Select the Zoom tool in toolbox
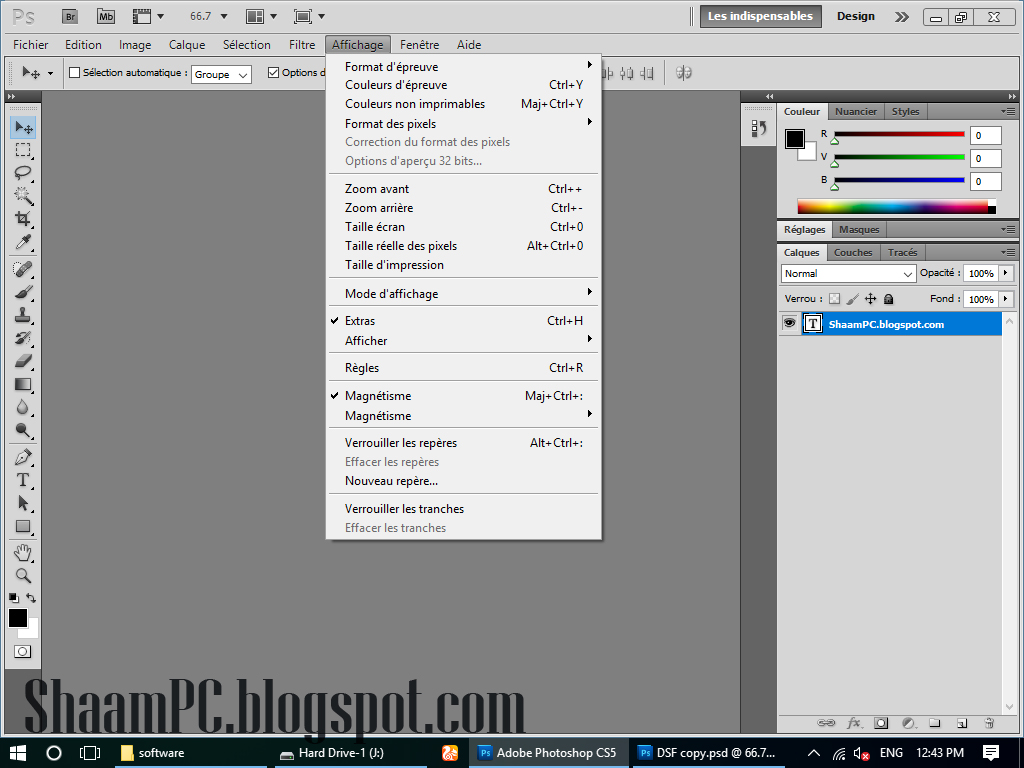Screen dimensions: 1024x768 [x=22, y=576]
